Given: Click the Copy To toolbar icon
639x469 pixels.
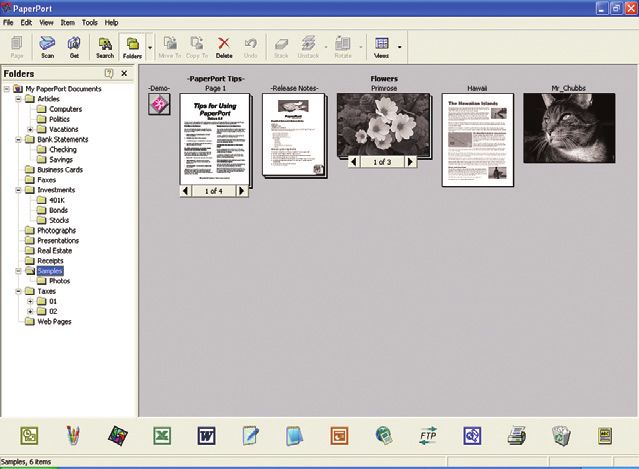Looking at the screenshot, I should pyautogui.click(x=197, y=47).
